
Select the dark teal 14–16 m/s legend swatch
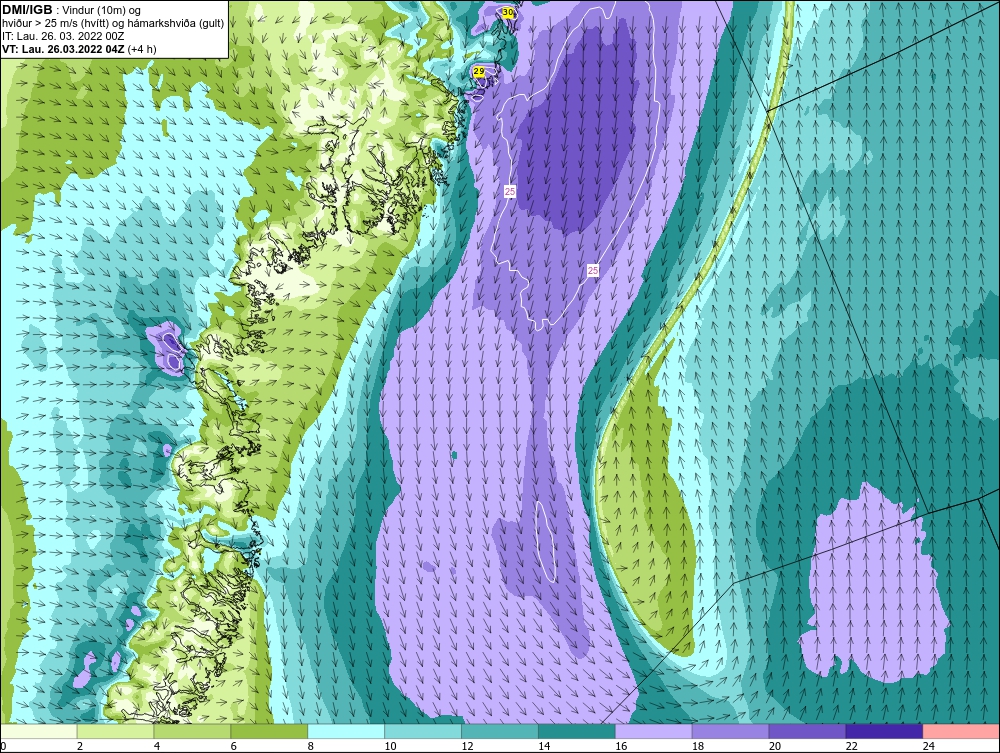tap(577, 731)
